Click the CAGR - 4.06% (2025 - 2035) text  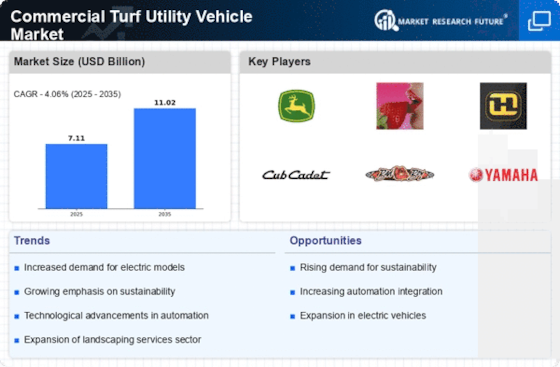67,94
